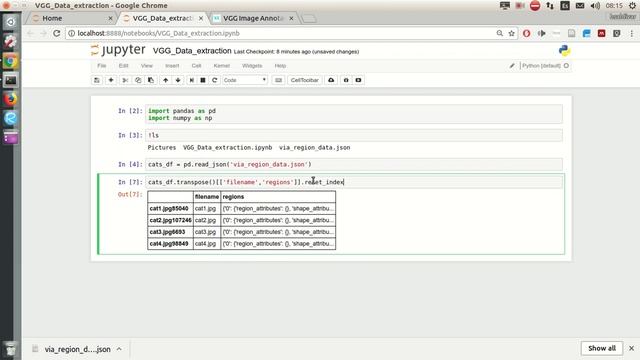Rename notebook title VGG_Data_extraction
This screenshot has height=360, width=640.
(192, 51)
